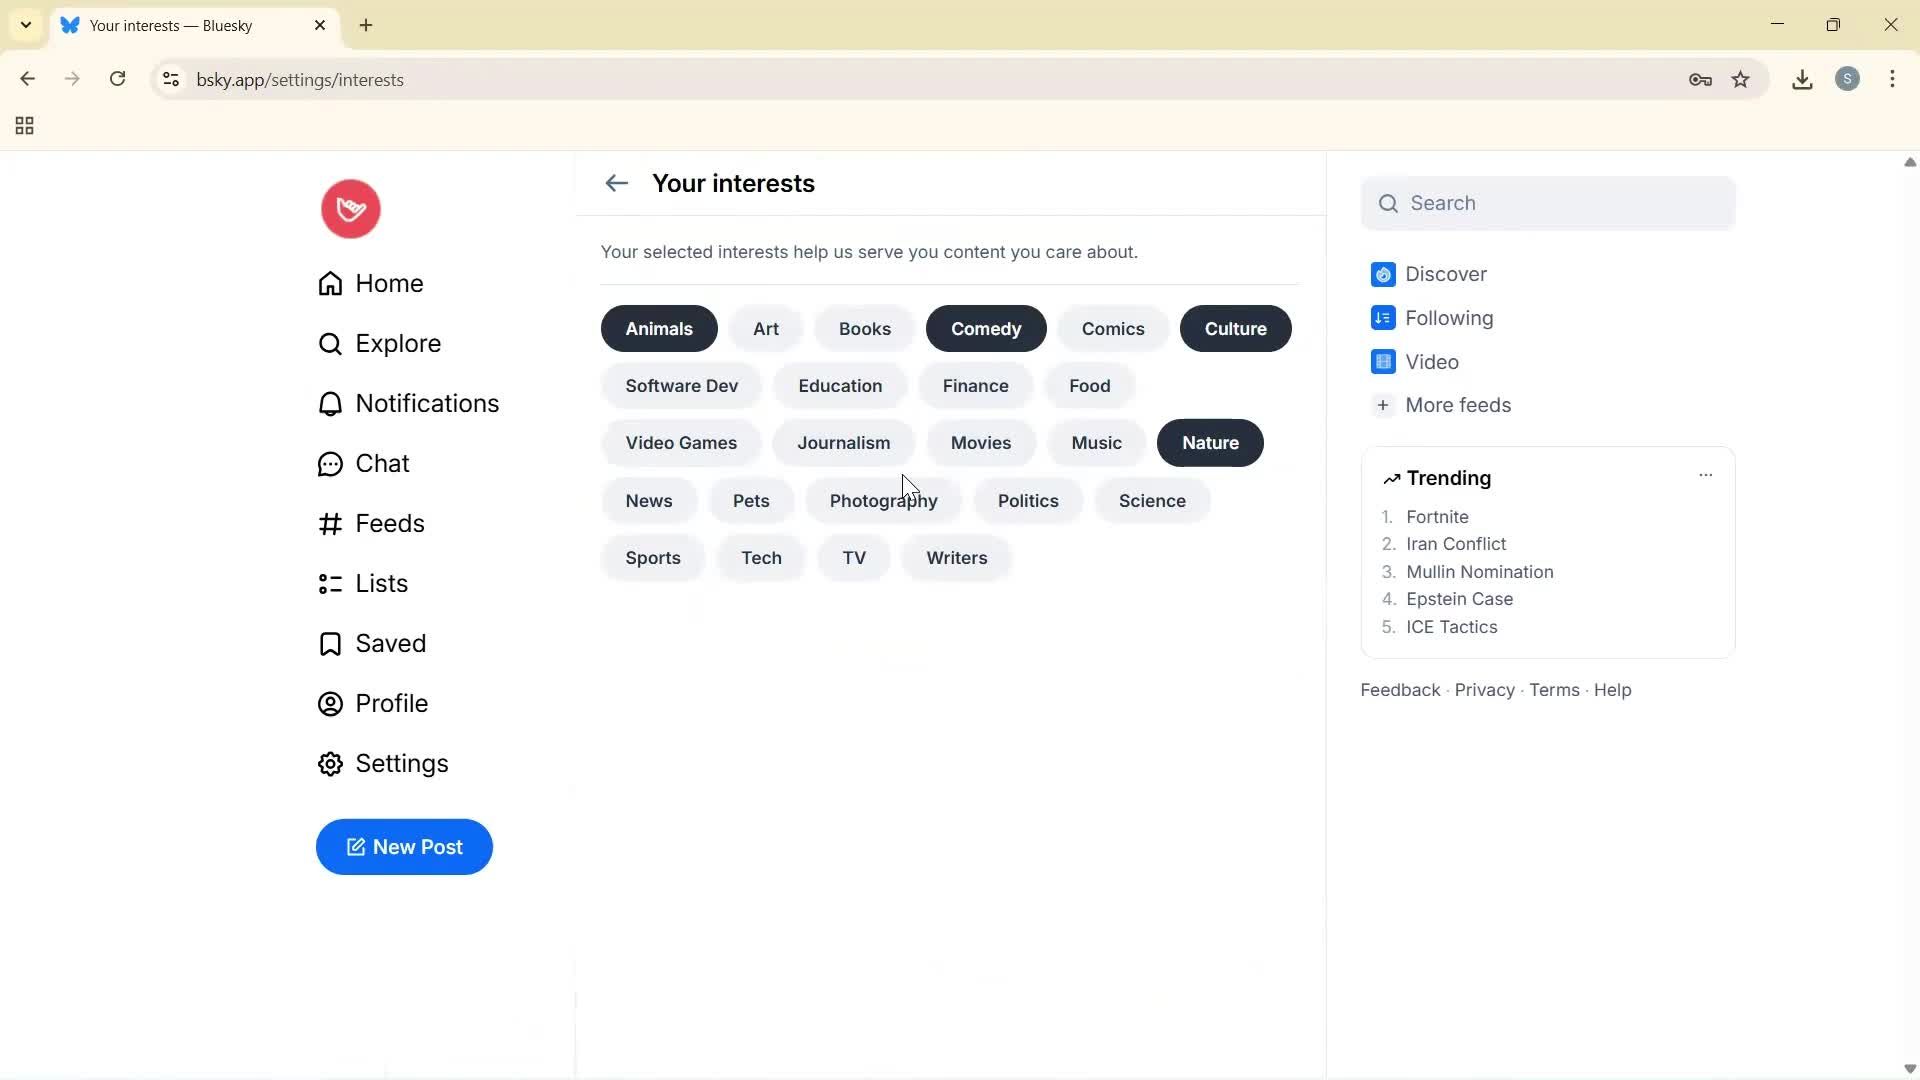Image resolution: width=1920 pixels, height=1080 pixels.
Task: Click the Iran Conflict trending topic
Action: 1456,543
